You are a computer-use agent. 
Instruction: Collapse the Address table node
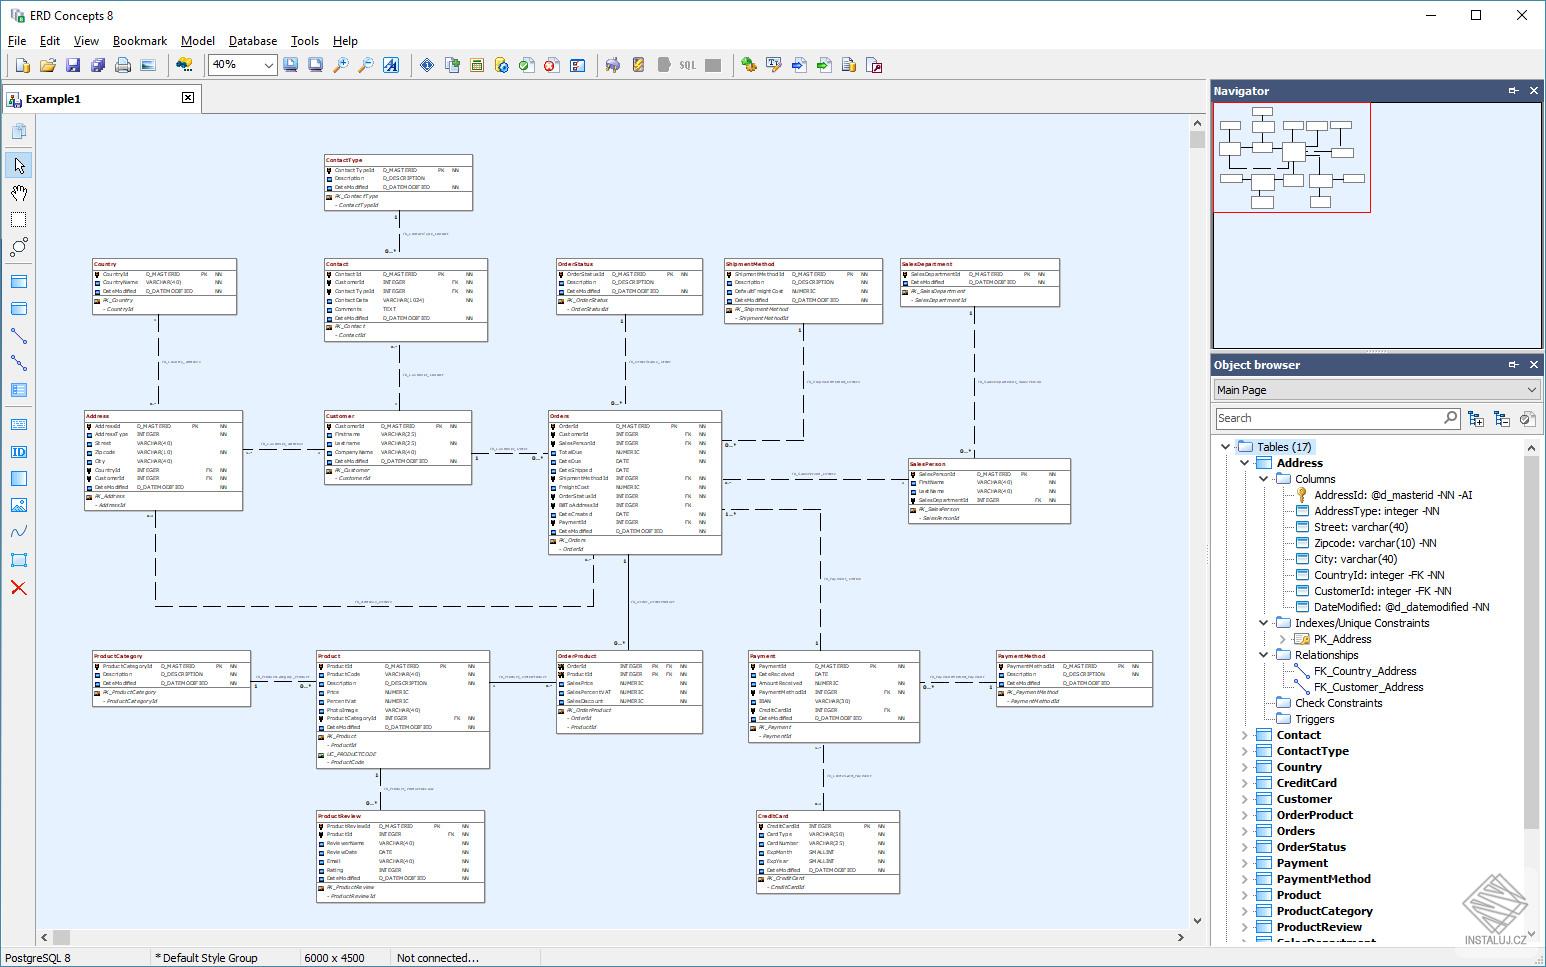(1244, 463)
